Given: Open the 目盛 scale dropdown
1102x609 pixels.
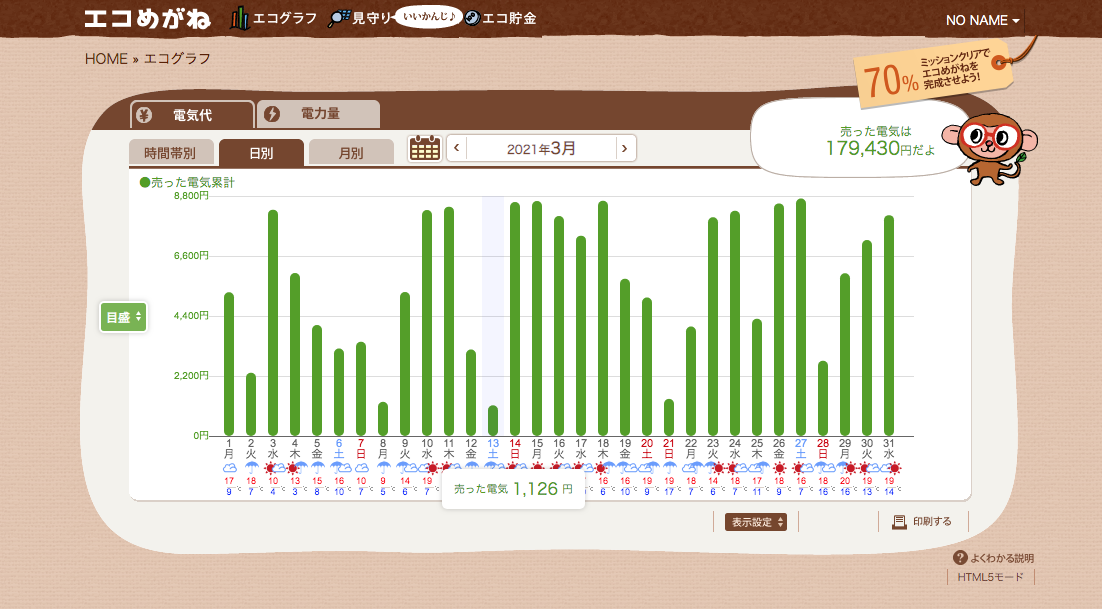Looking at the screenshot, I should 123,317.
